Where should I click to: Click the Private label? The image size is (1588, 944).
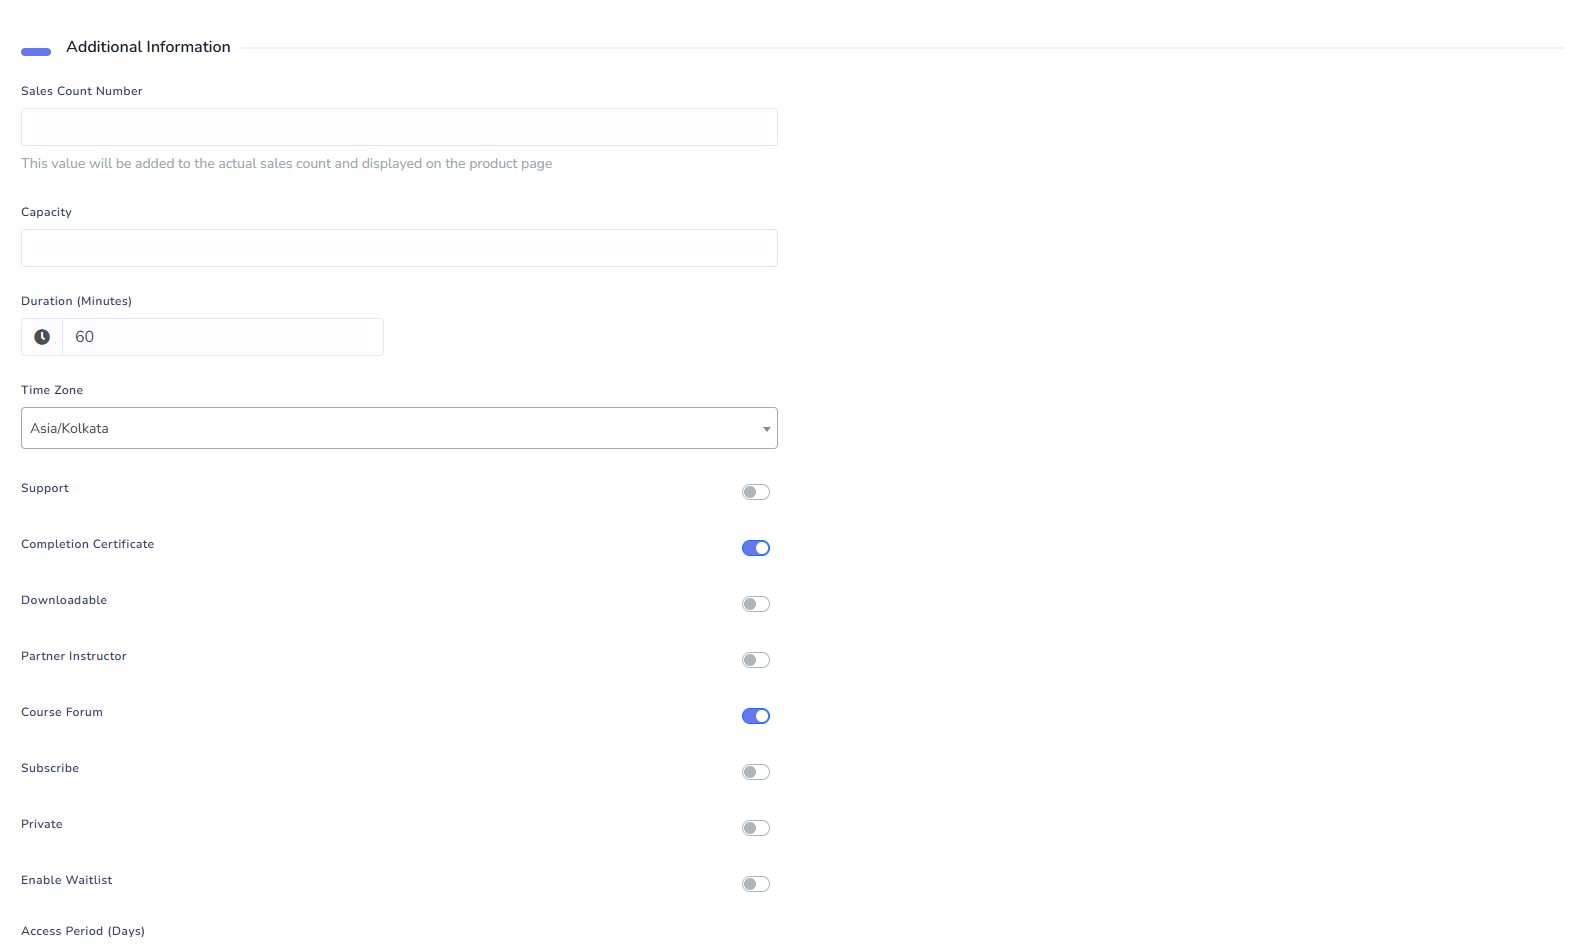click(x=42, y=824)
